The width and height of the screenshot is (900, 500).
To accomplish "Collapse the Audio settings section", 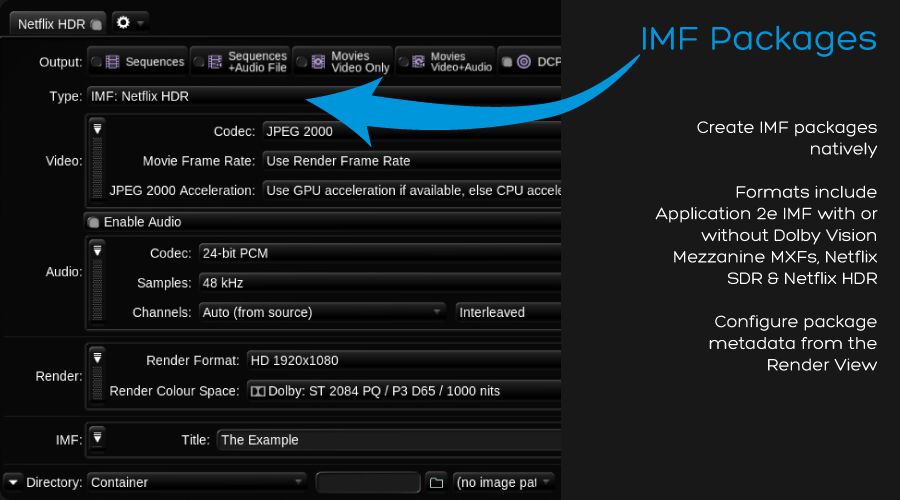I will [x=98, y=250].
